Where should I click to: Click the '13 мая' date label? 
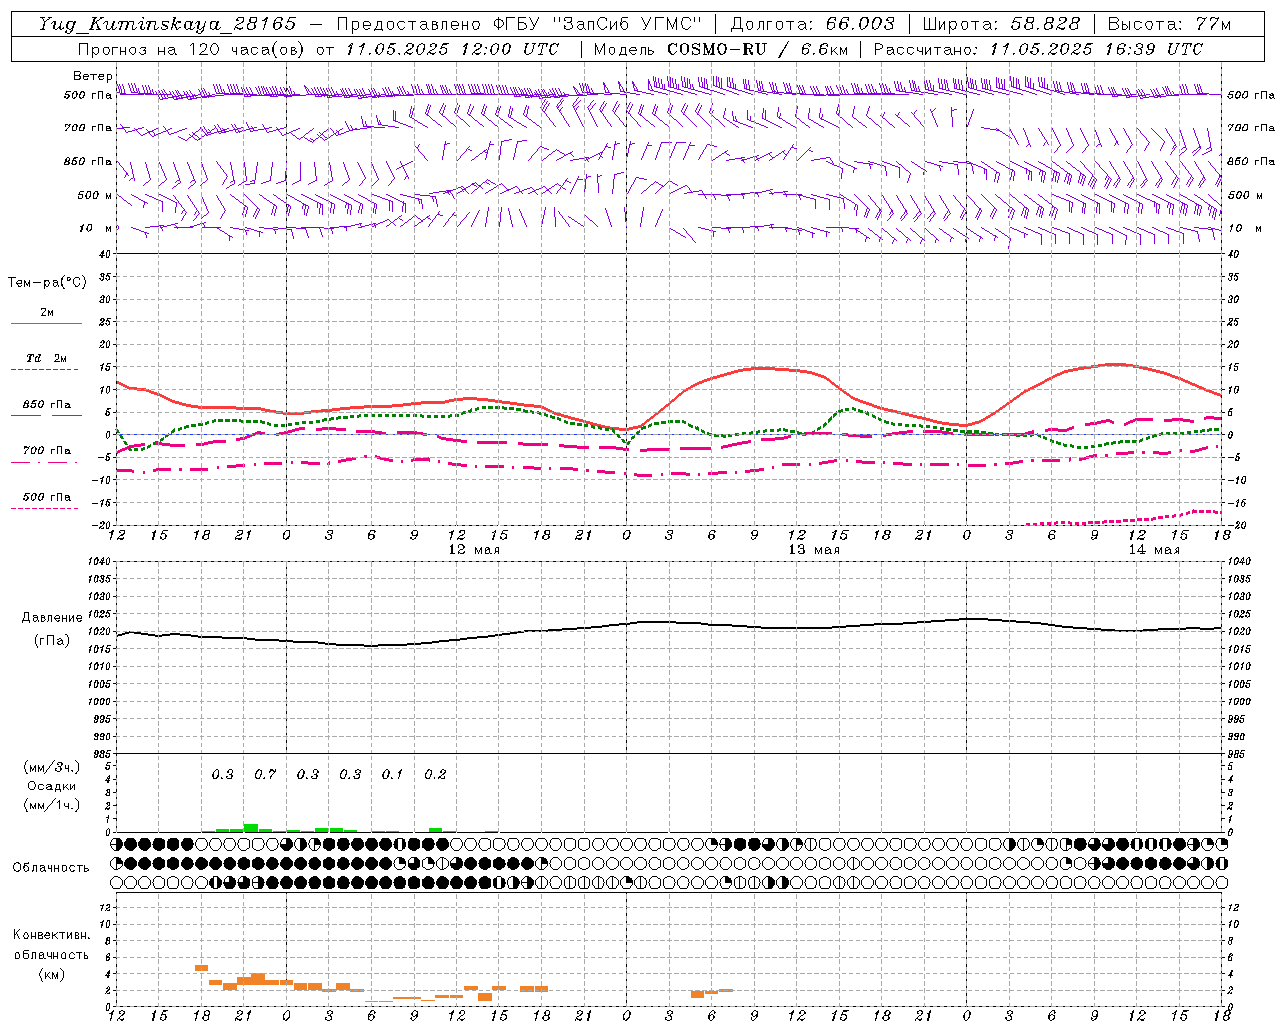814,550
